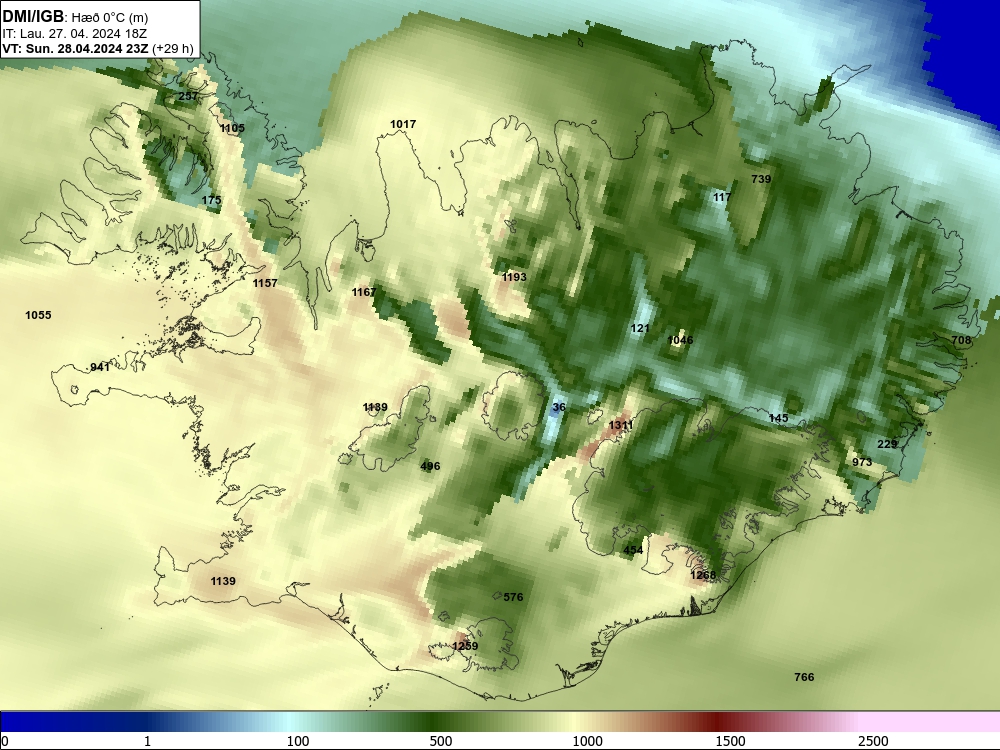The width and height of the screenshot is (1000, 750).
Task: Click the map value 1139
Action: pos(223,581)
